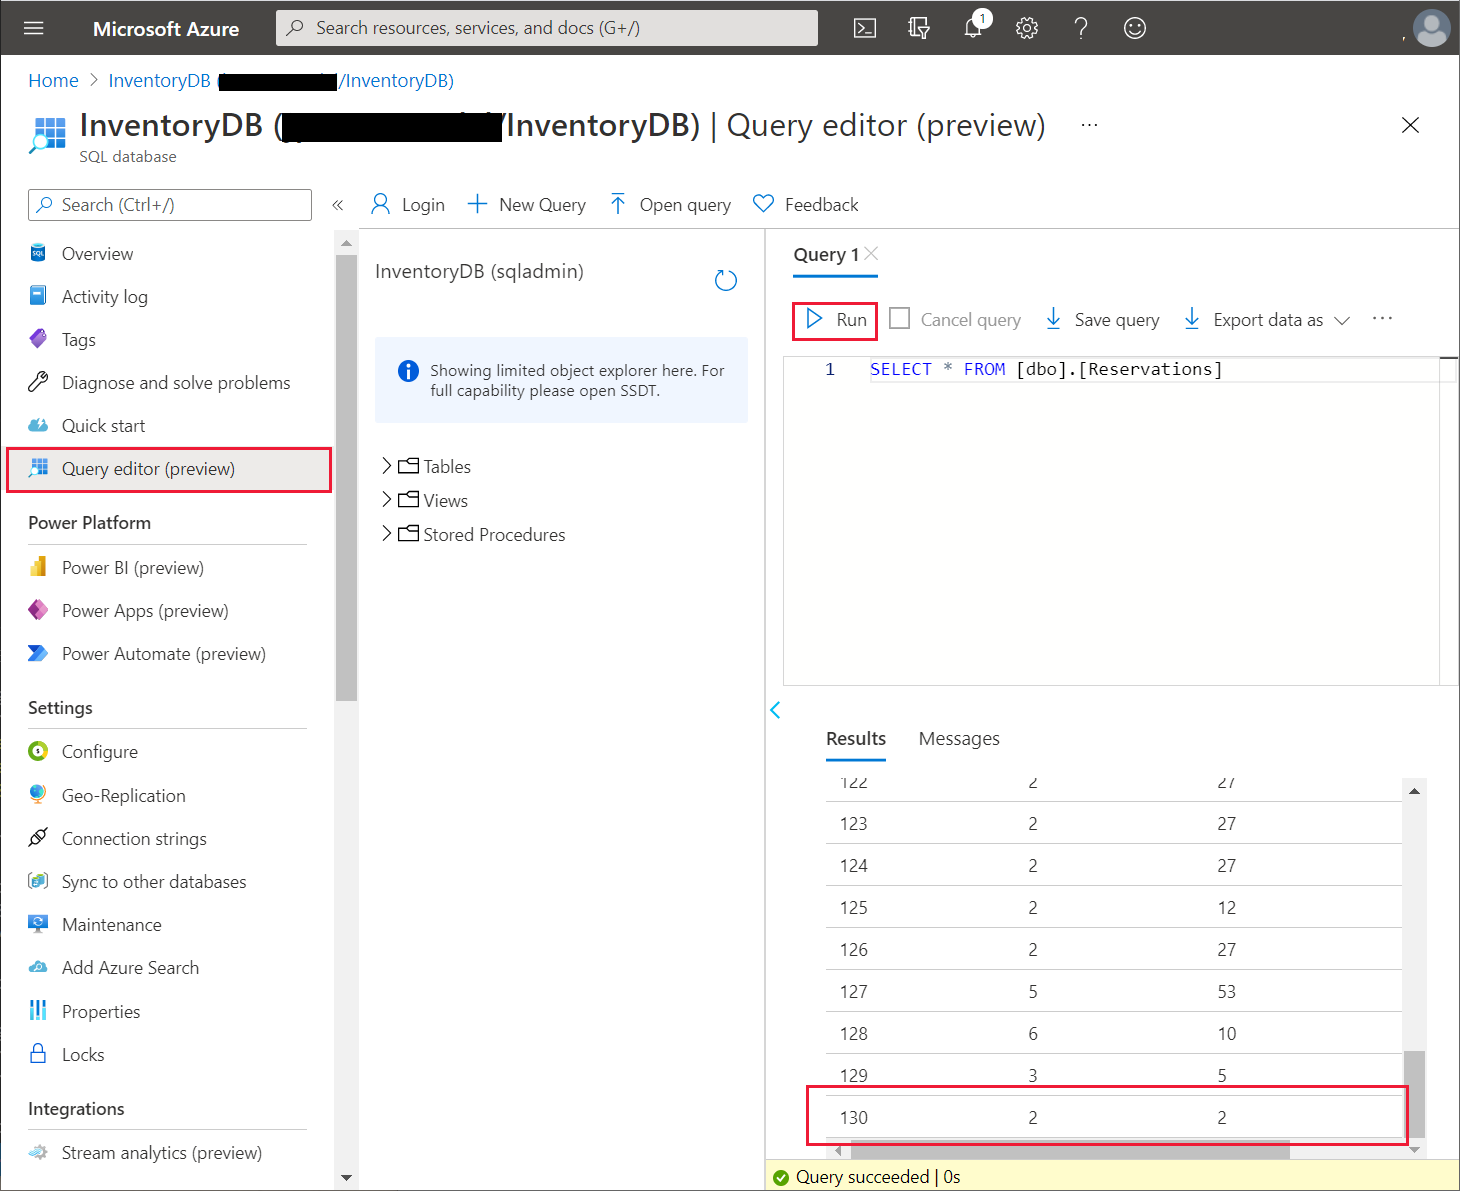Click the Tags sidebar icon
The width and height of the screenshot is (1460, 1191).
point(38,339)
